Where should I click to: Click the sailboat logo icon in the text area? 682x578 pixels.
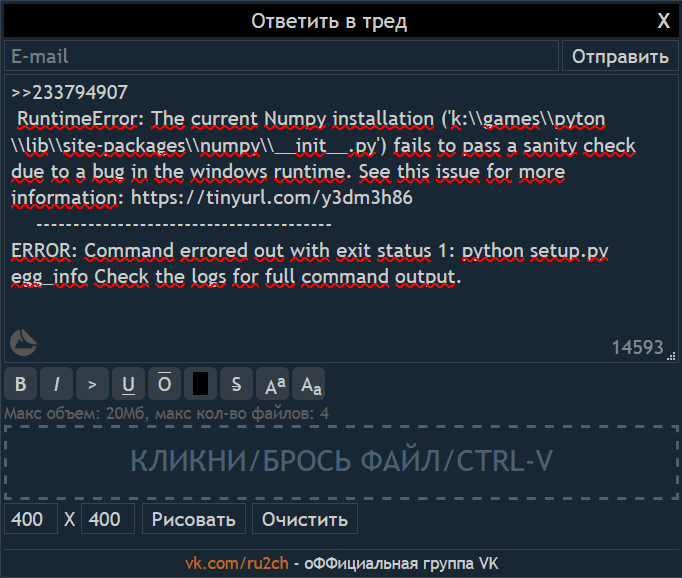(x=23, y=343)
